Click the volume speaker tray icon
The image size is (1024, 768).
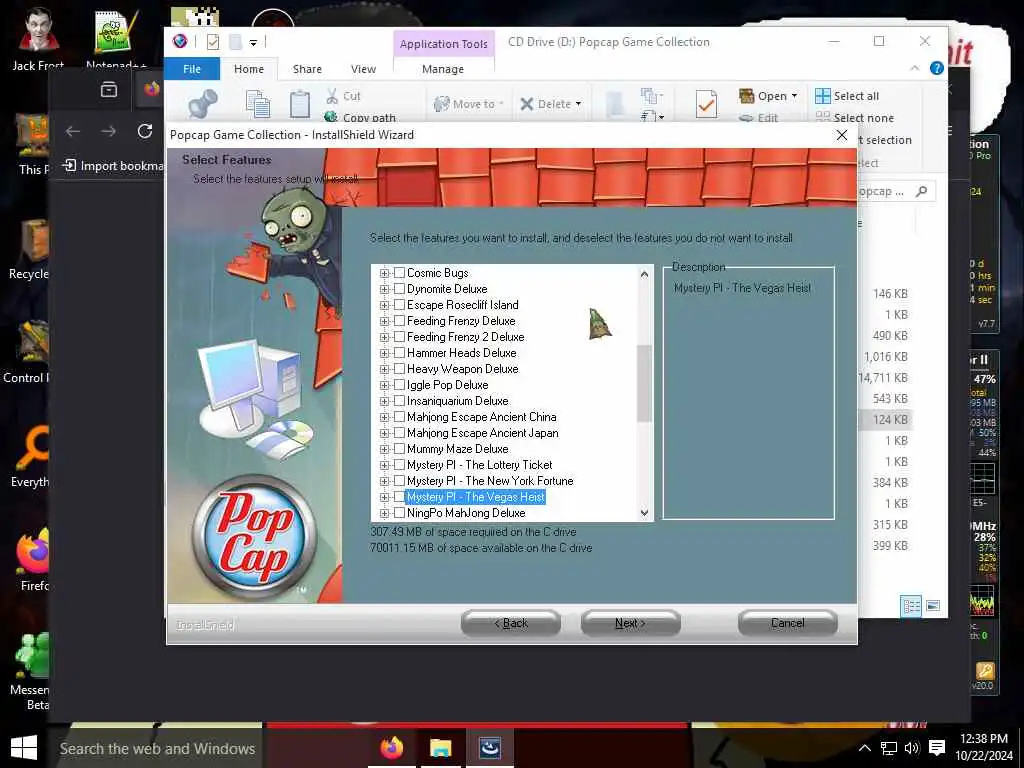point(912,748)
